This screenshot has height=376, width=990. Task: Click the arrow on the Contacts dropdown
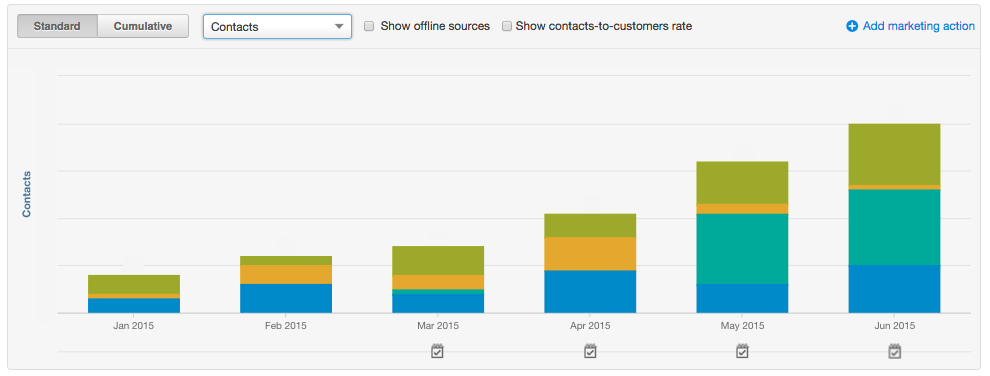[339, 26]
